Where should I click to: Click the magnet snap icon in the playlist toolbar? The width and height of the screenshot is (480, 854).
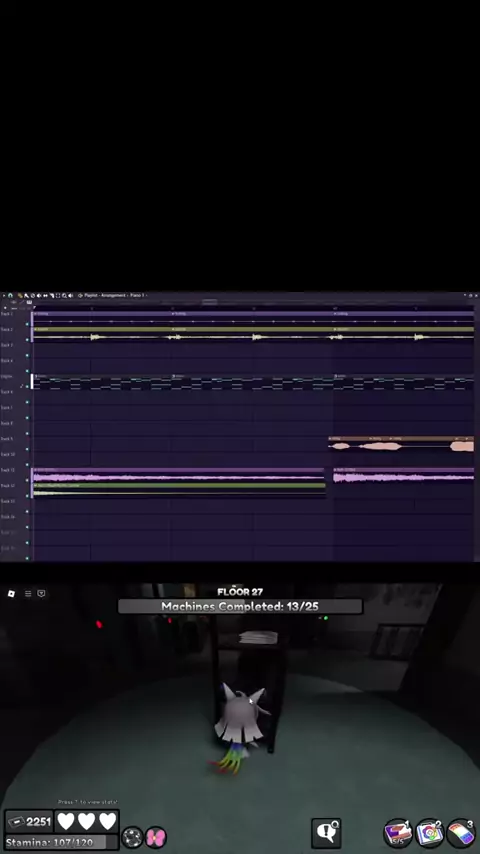click(x=10, y=295)
